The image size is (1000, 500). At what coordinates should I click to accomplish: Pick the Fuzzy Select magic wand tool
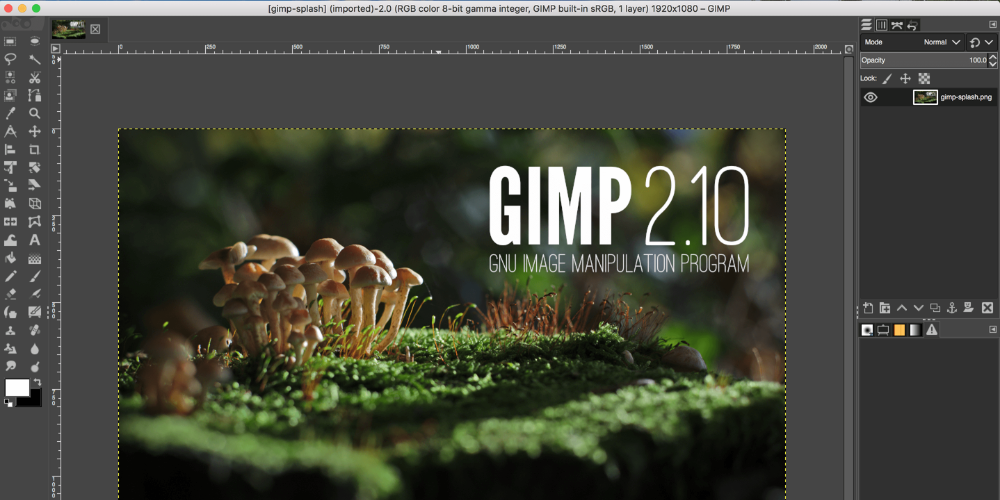34,59
